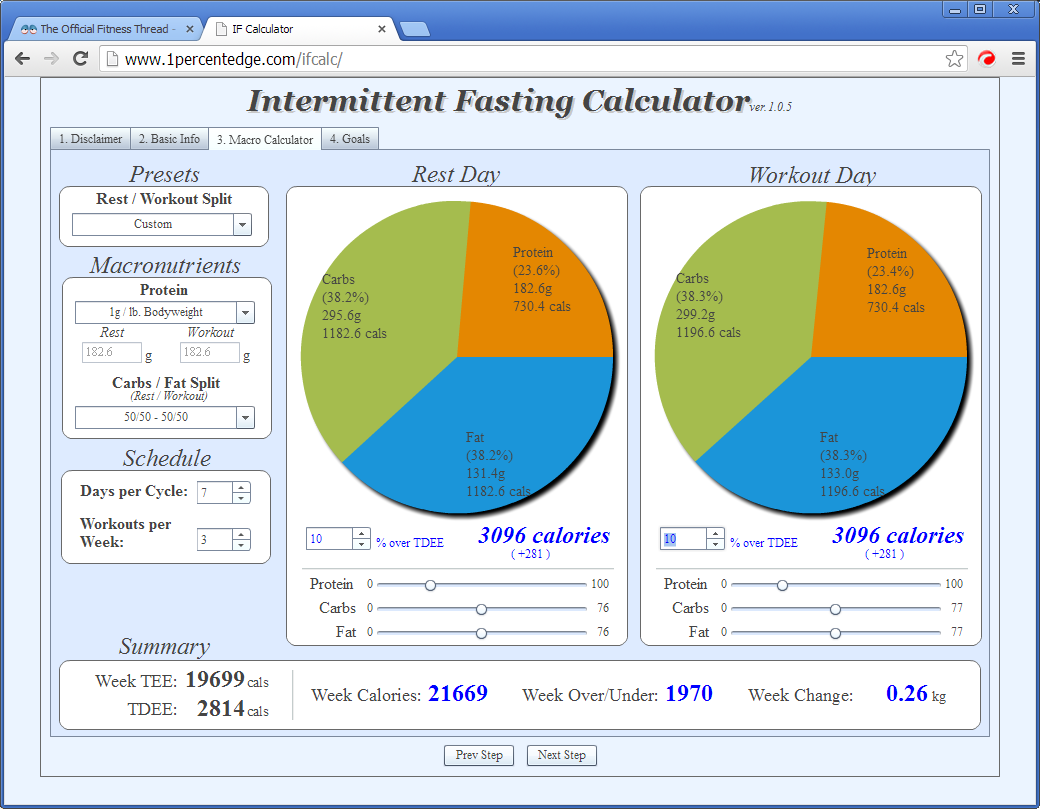Increase Rest Day % over TDEE

(x=361, y=533)
